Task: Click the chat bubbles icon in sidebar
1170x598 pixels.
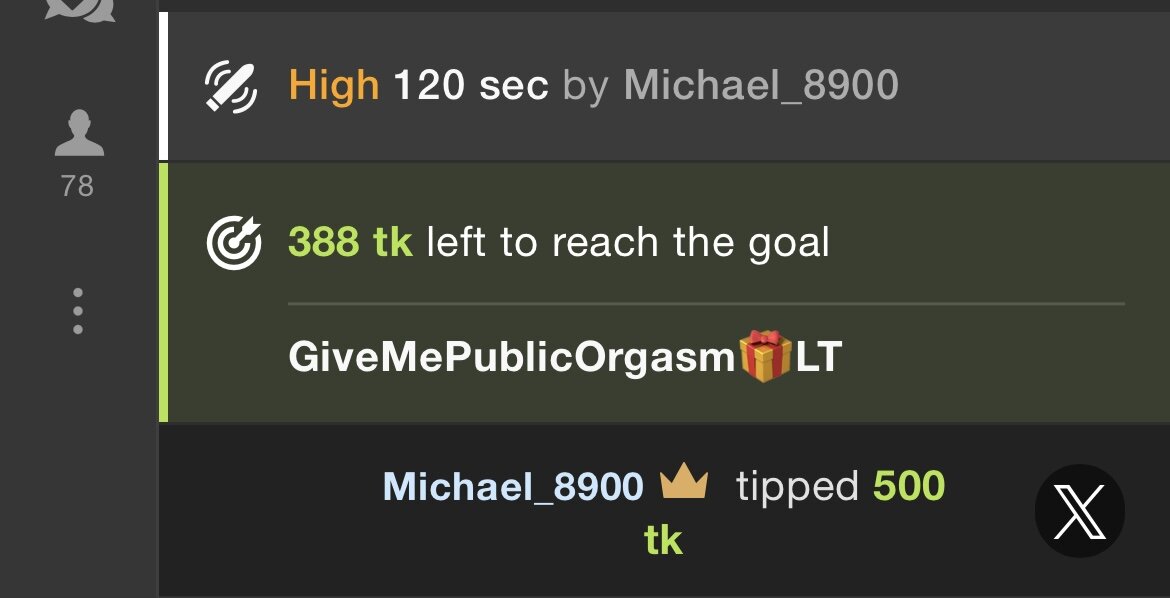Action: coord(78,9)
